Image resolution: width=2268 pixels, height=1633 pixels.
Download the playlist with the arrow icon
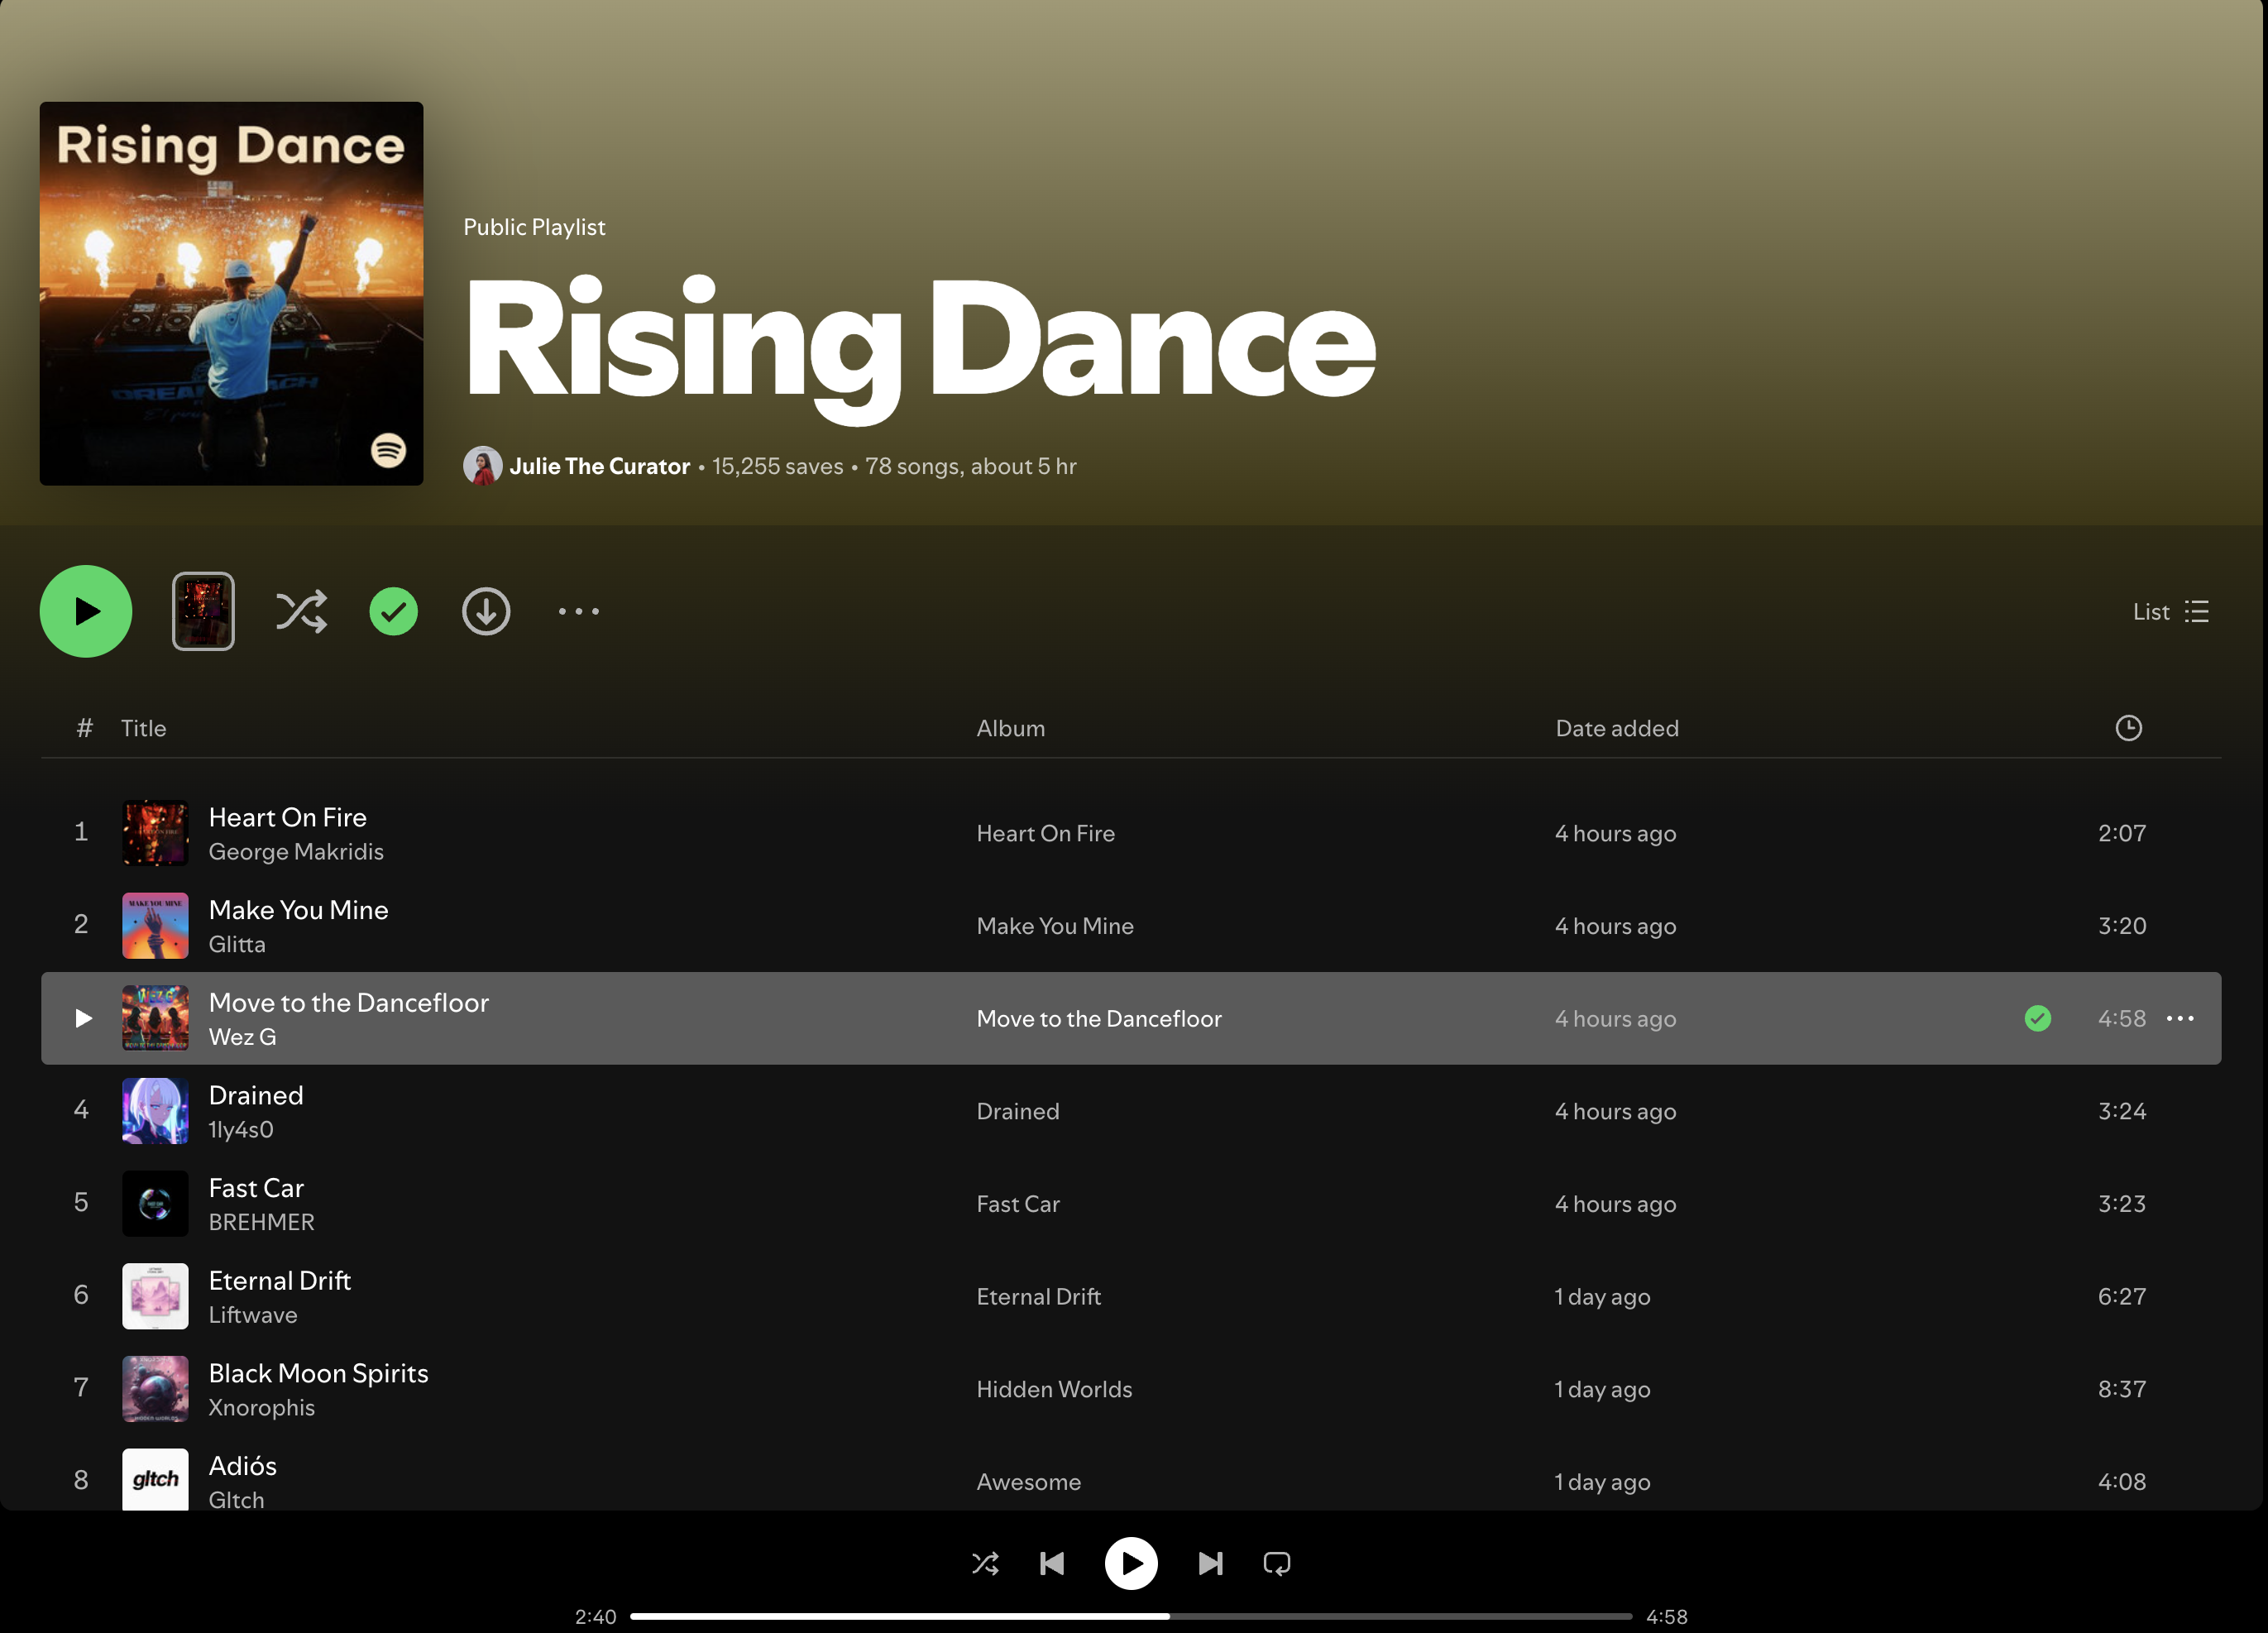(x=486, y=611)
